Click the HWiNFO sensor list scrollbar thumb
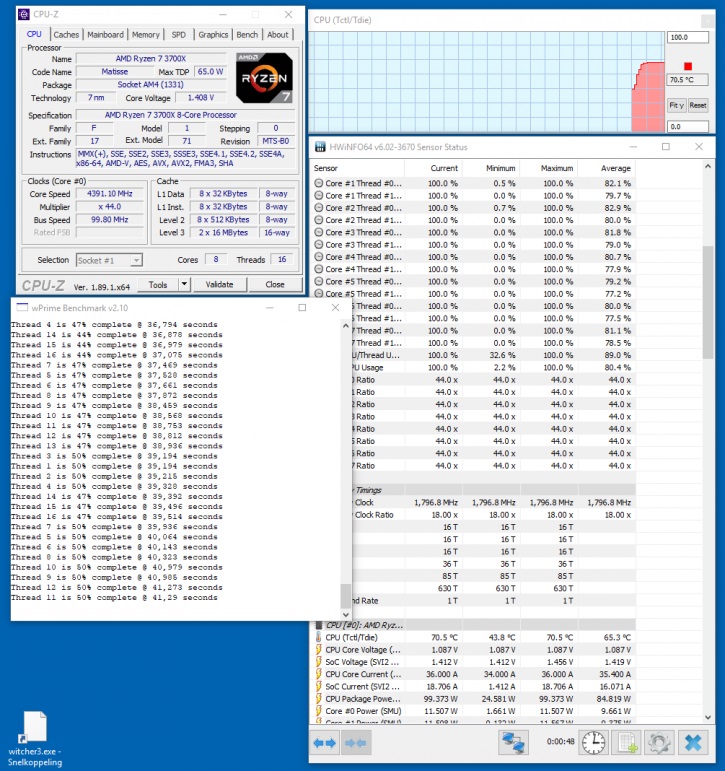Screen dimensions: 725x771 pos(707,301)
